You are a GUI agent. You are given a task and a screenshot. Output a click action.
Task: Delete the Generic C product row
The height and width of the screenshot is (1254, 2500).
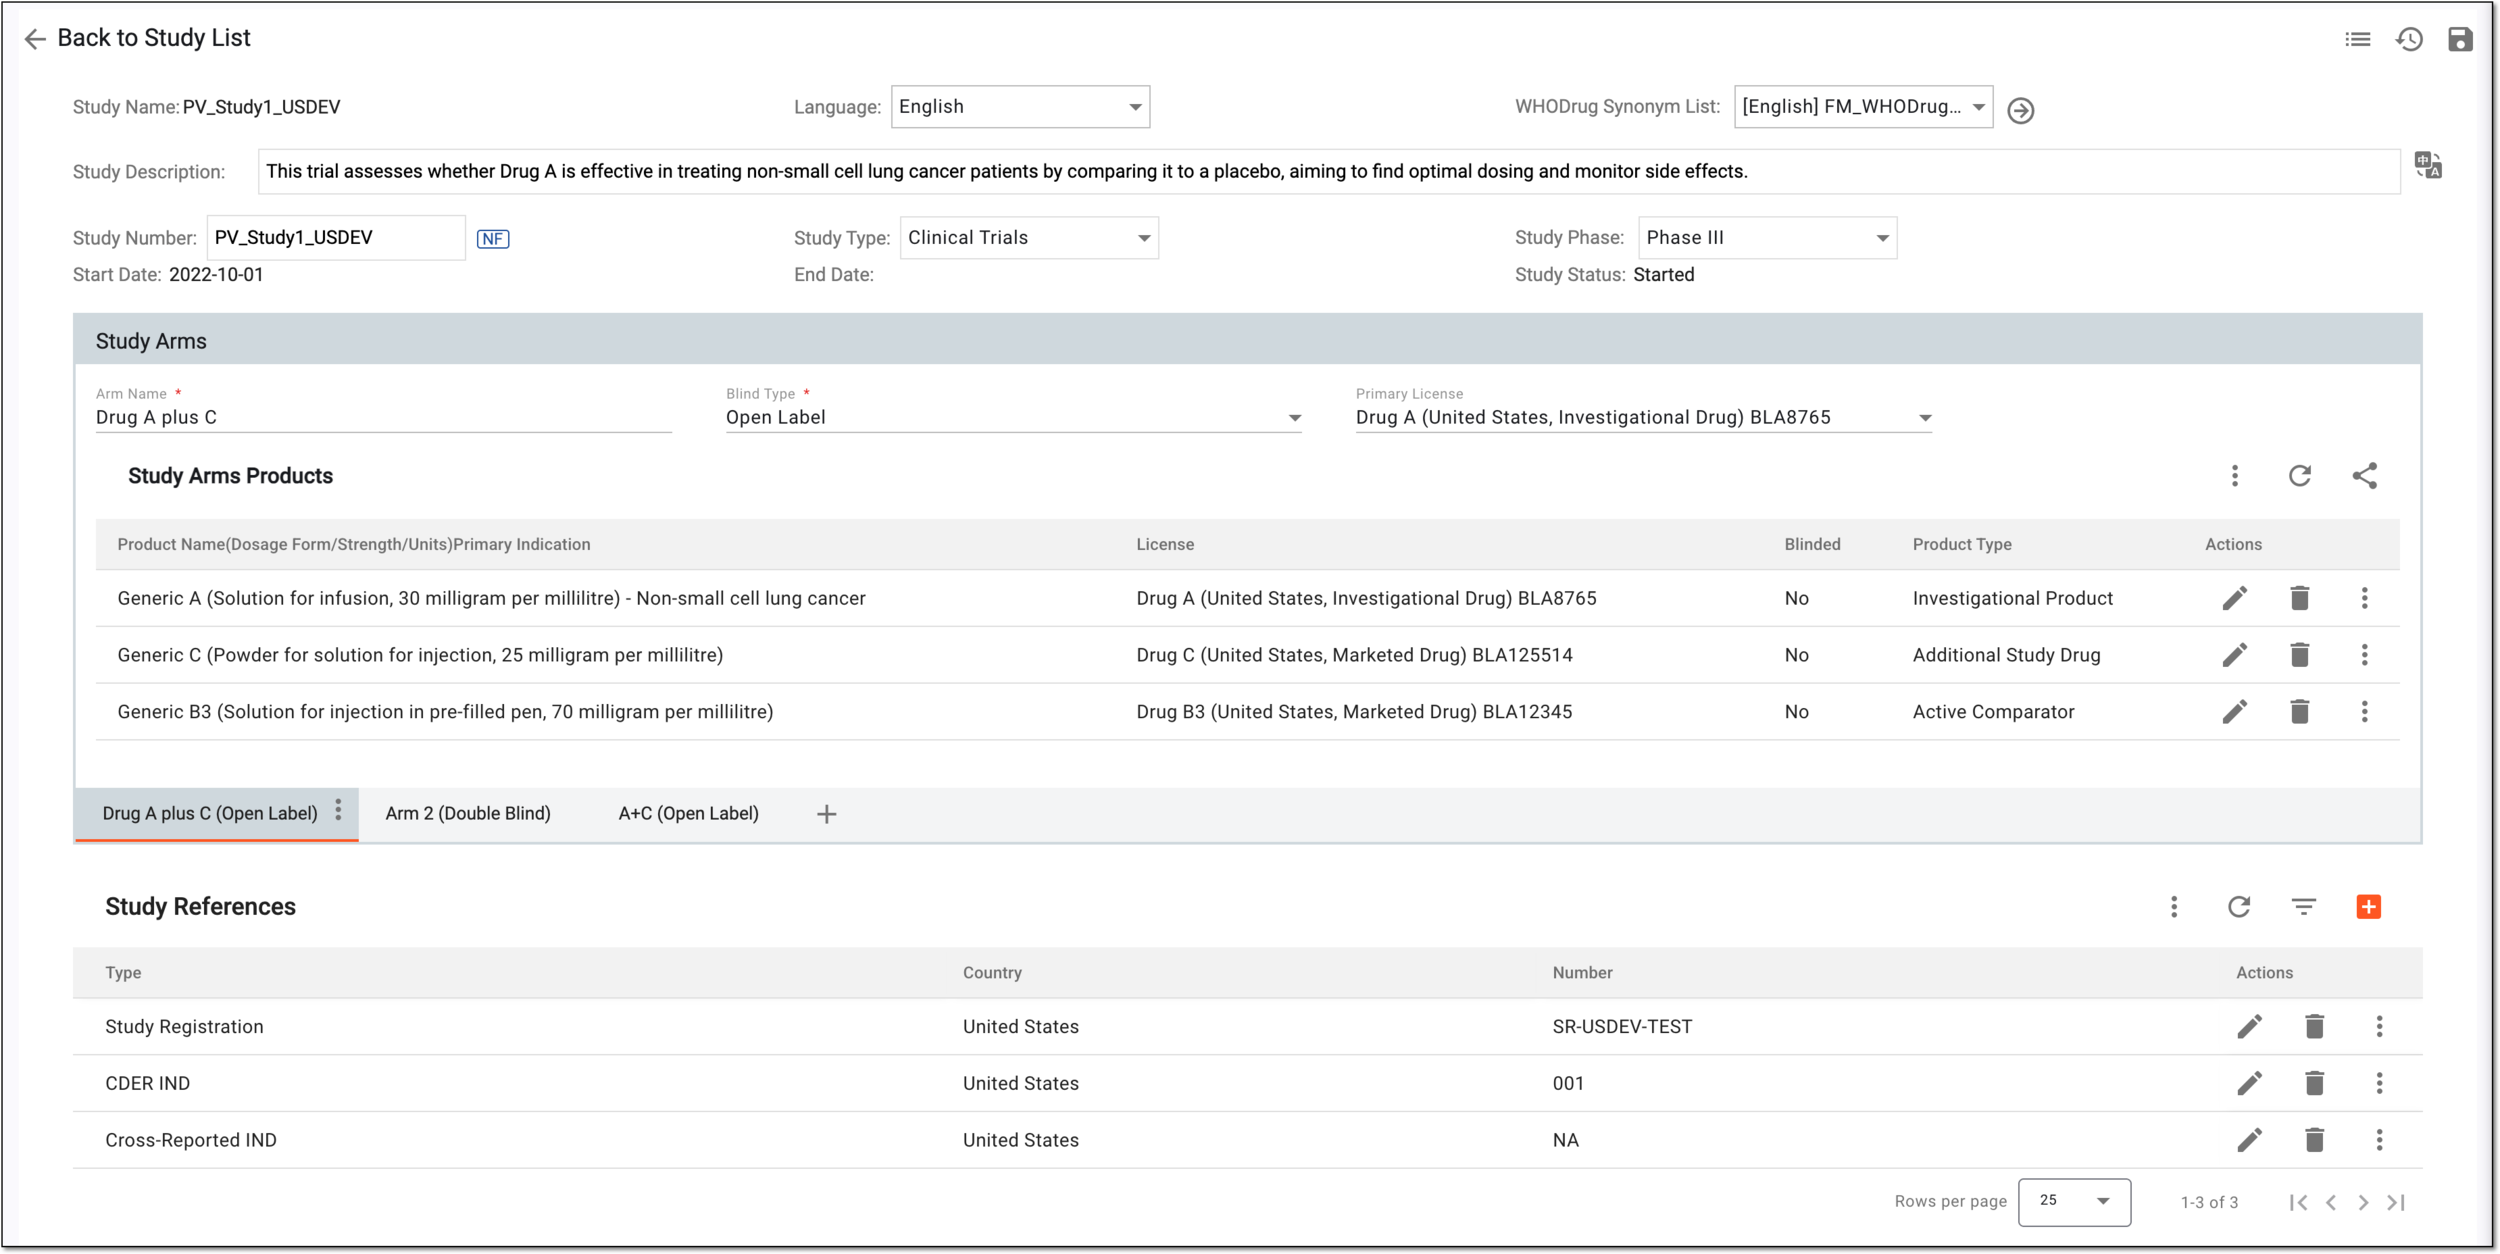click(x=2299, y=655)
